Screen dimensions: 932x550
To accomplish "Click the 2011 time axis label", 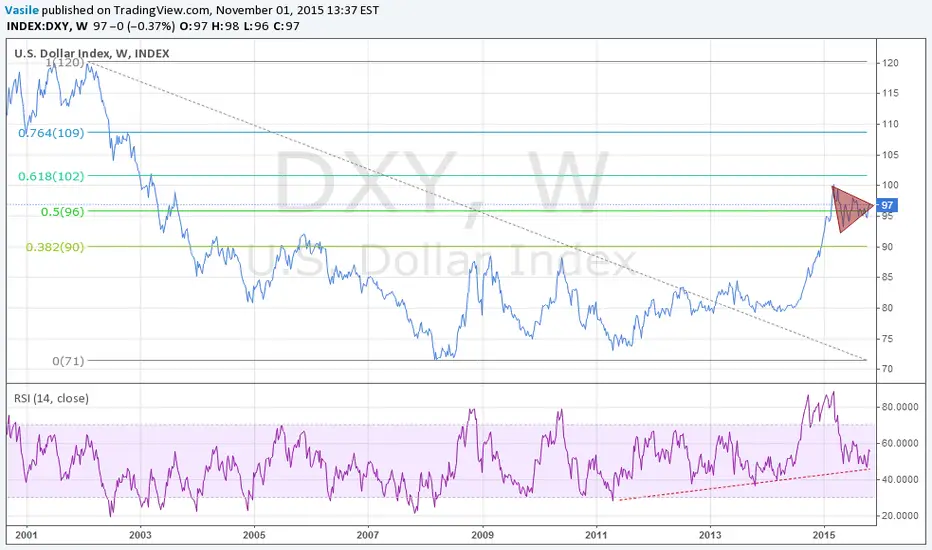I will click(x=596, y=535).
